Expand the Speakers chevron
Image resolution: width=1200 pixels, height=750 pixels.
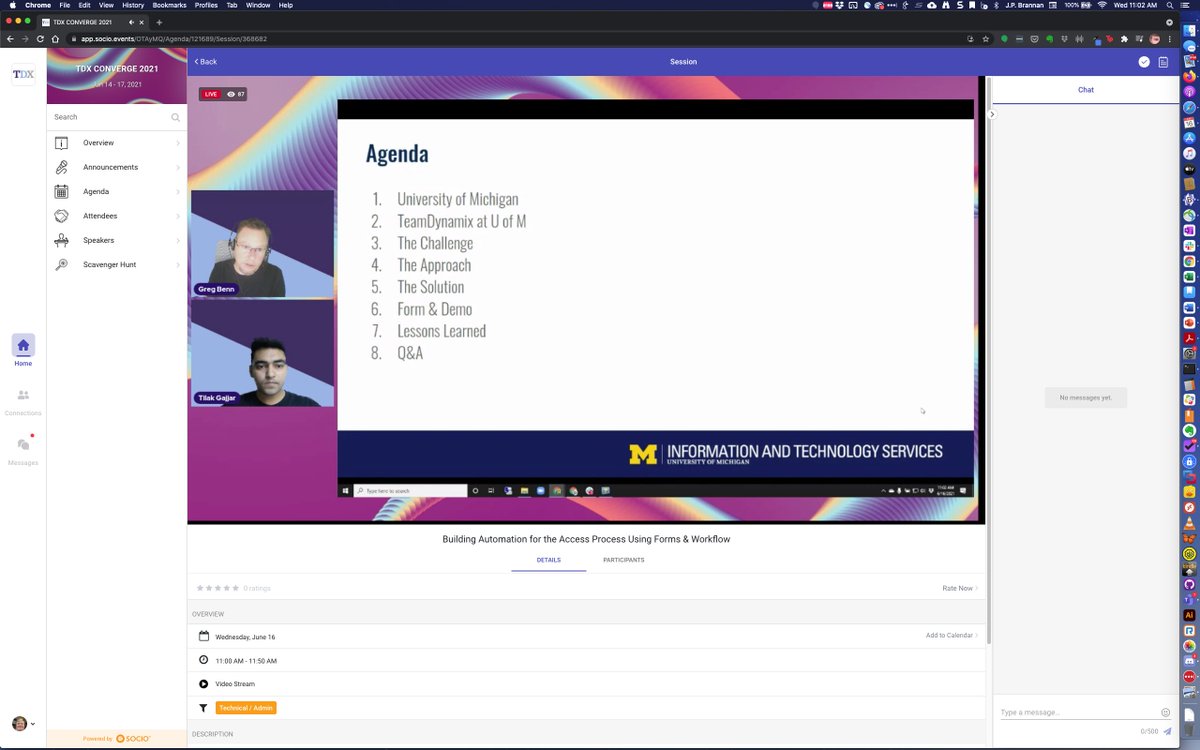[x=178, y=240]
